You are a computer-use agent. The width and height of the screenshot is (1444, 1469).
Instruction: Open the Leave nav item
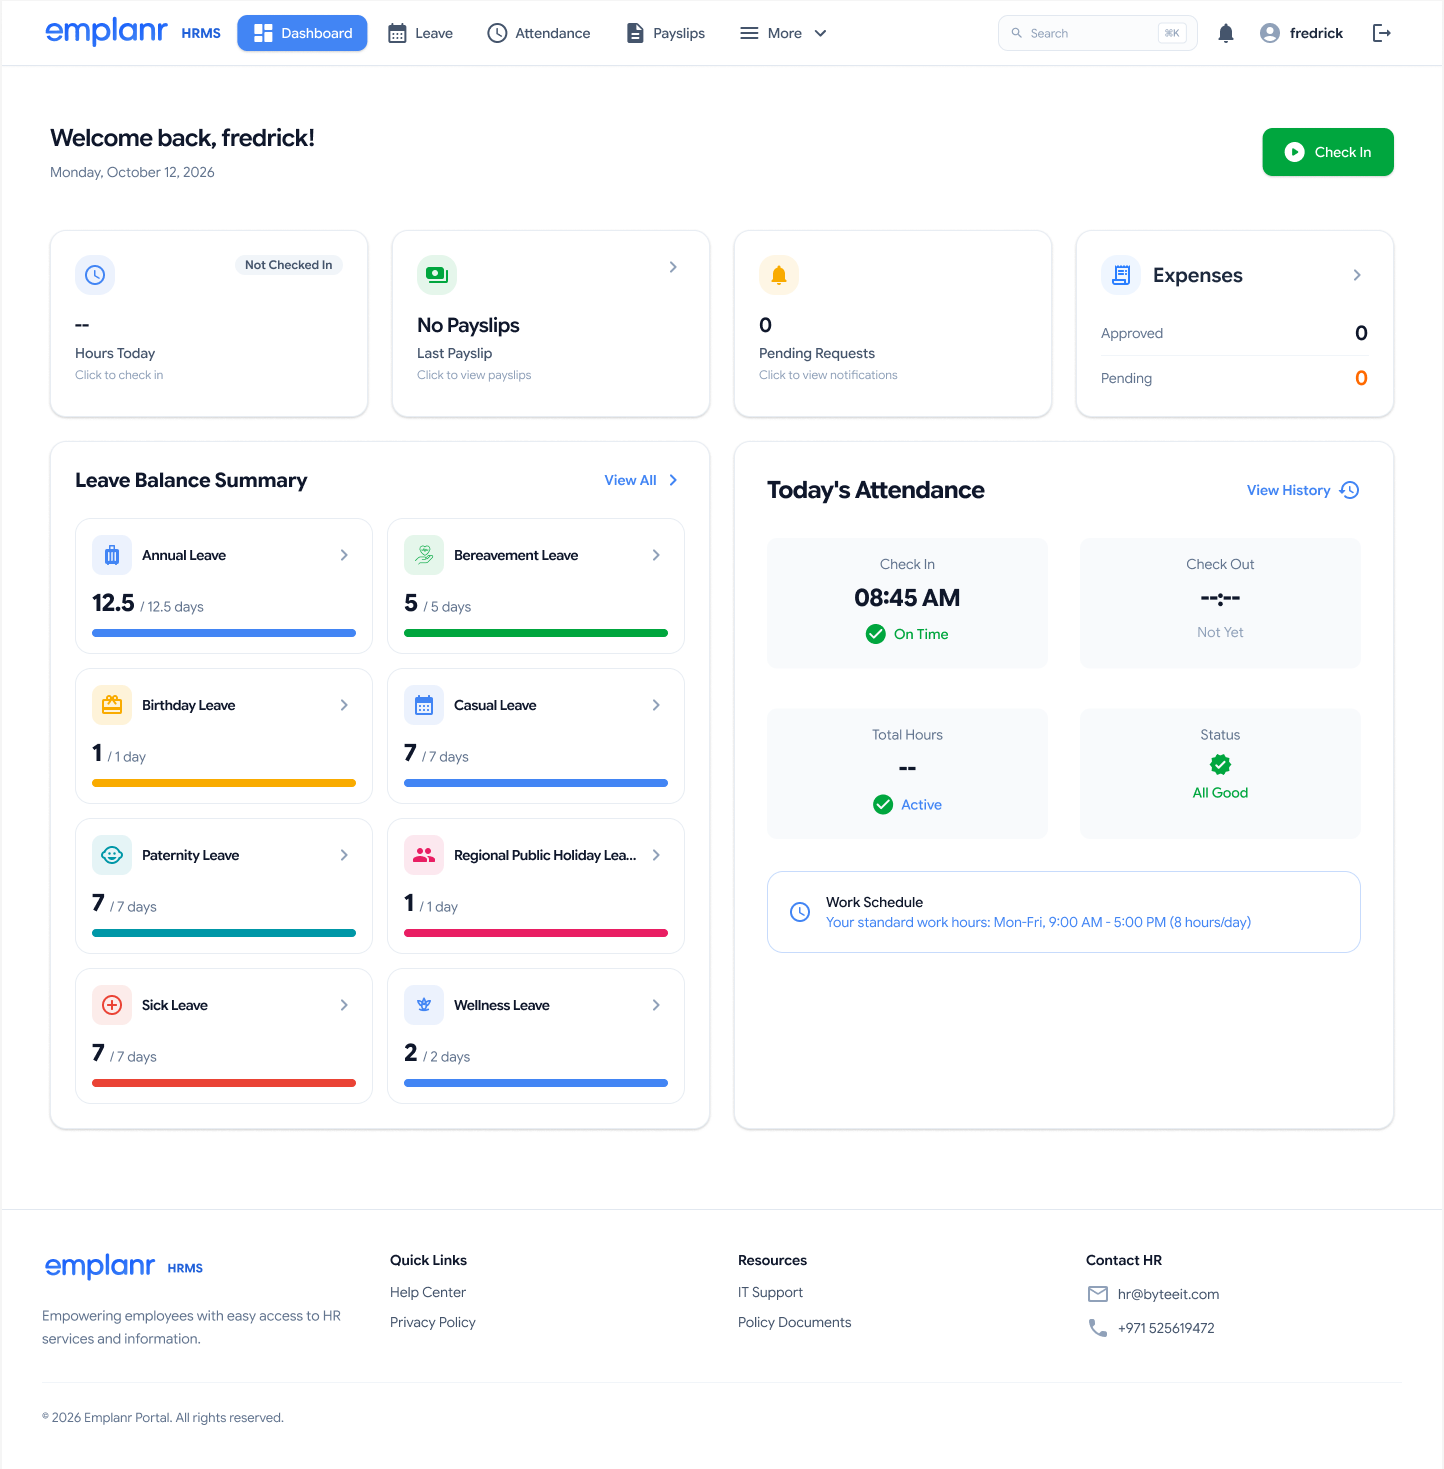click(x=420, y=33)
